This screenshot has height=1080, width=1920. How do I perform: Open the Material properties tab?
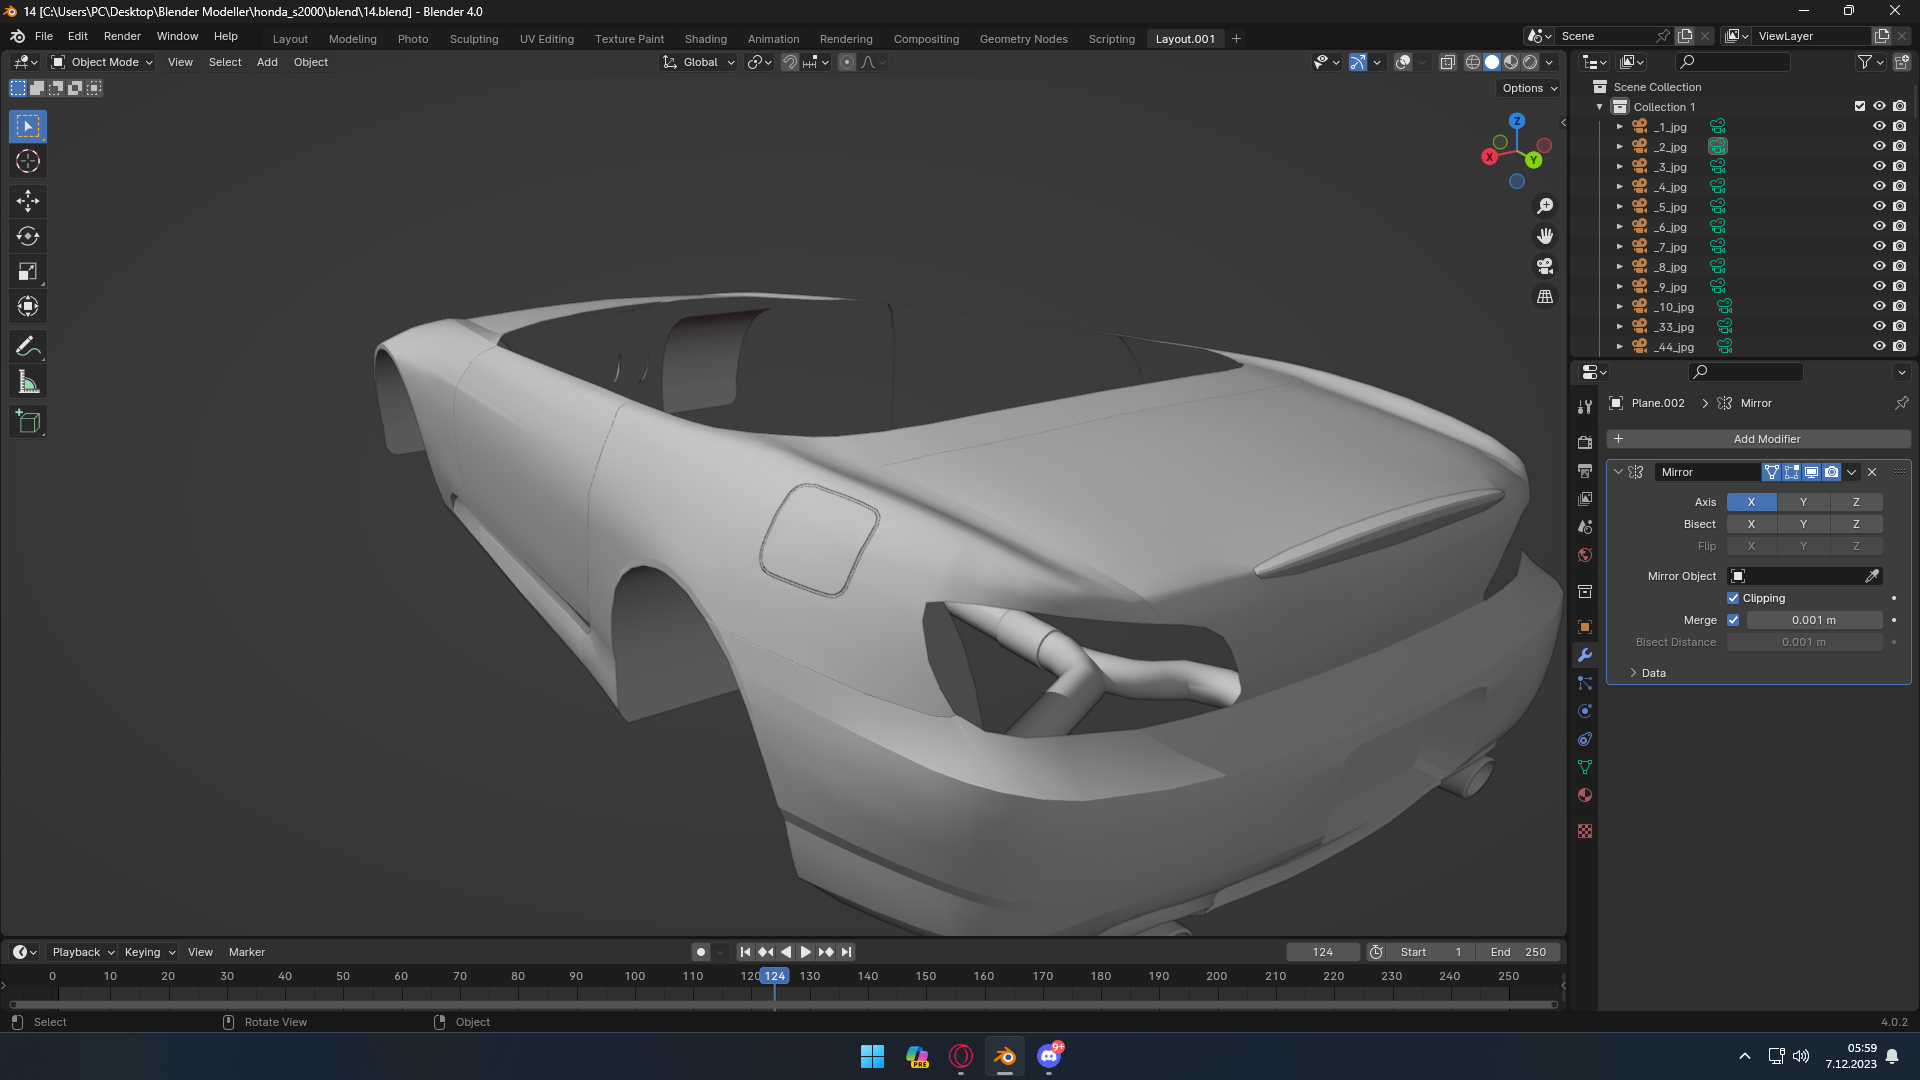(1585, 796)
